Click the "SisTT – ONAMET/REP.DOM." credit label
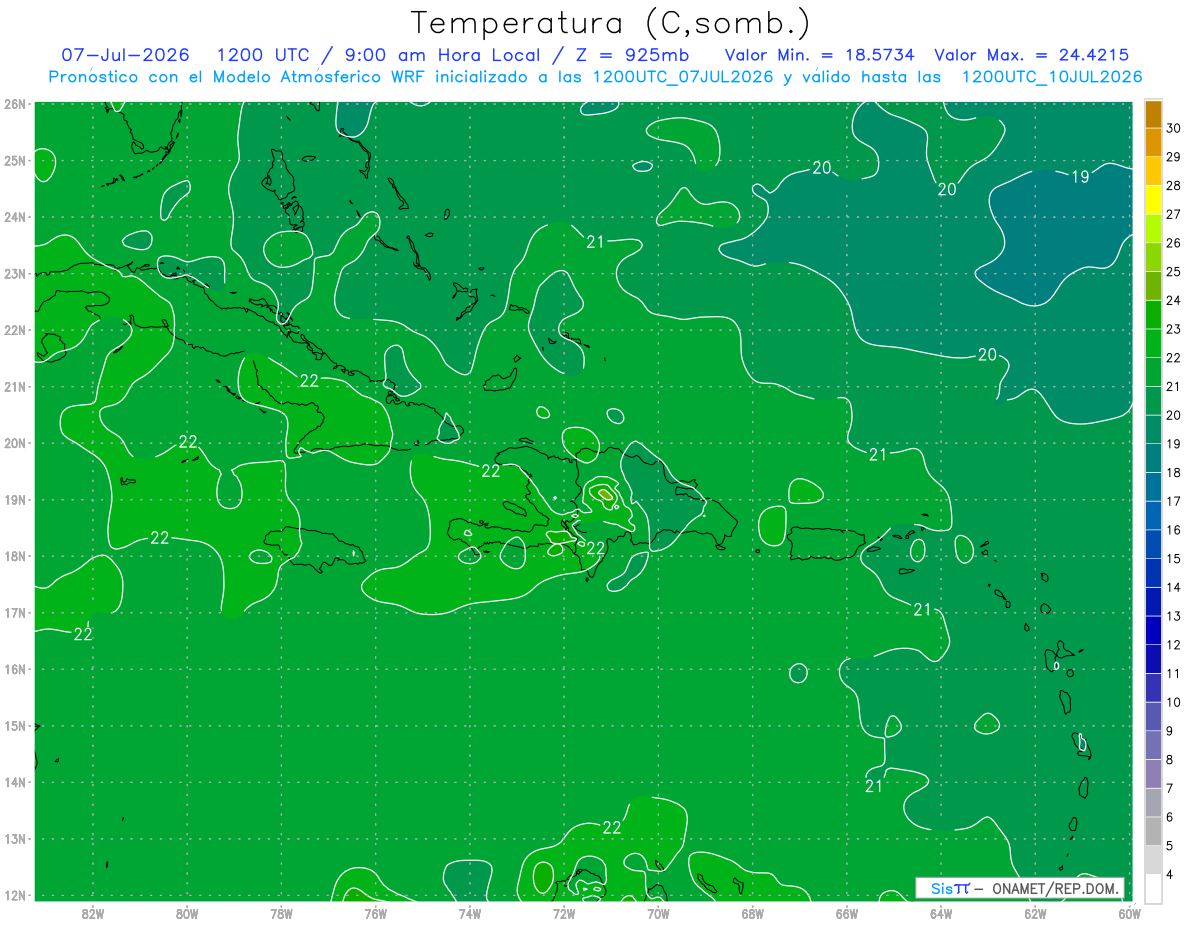The width and height of the screenshot is (1200, 927). pos(1022,888)
